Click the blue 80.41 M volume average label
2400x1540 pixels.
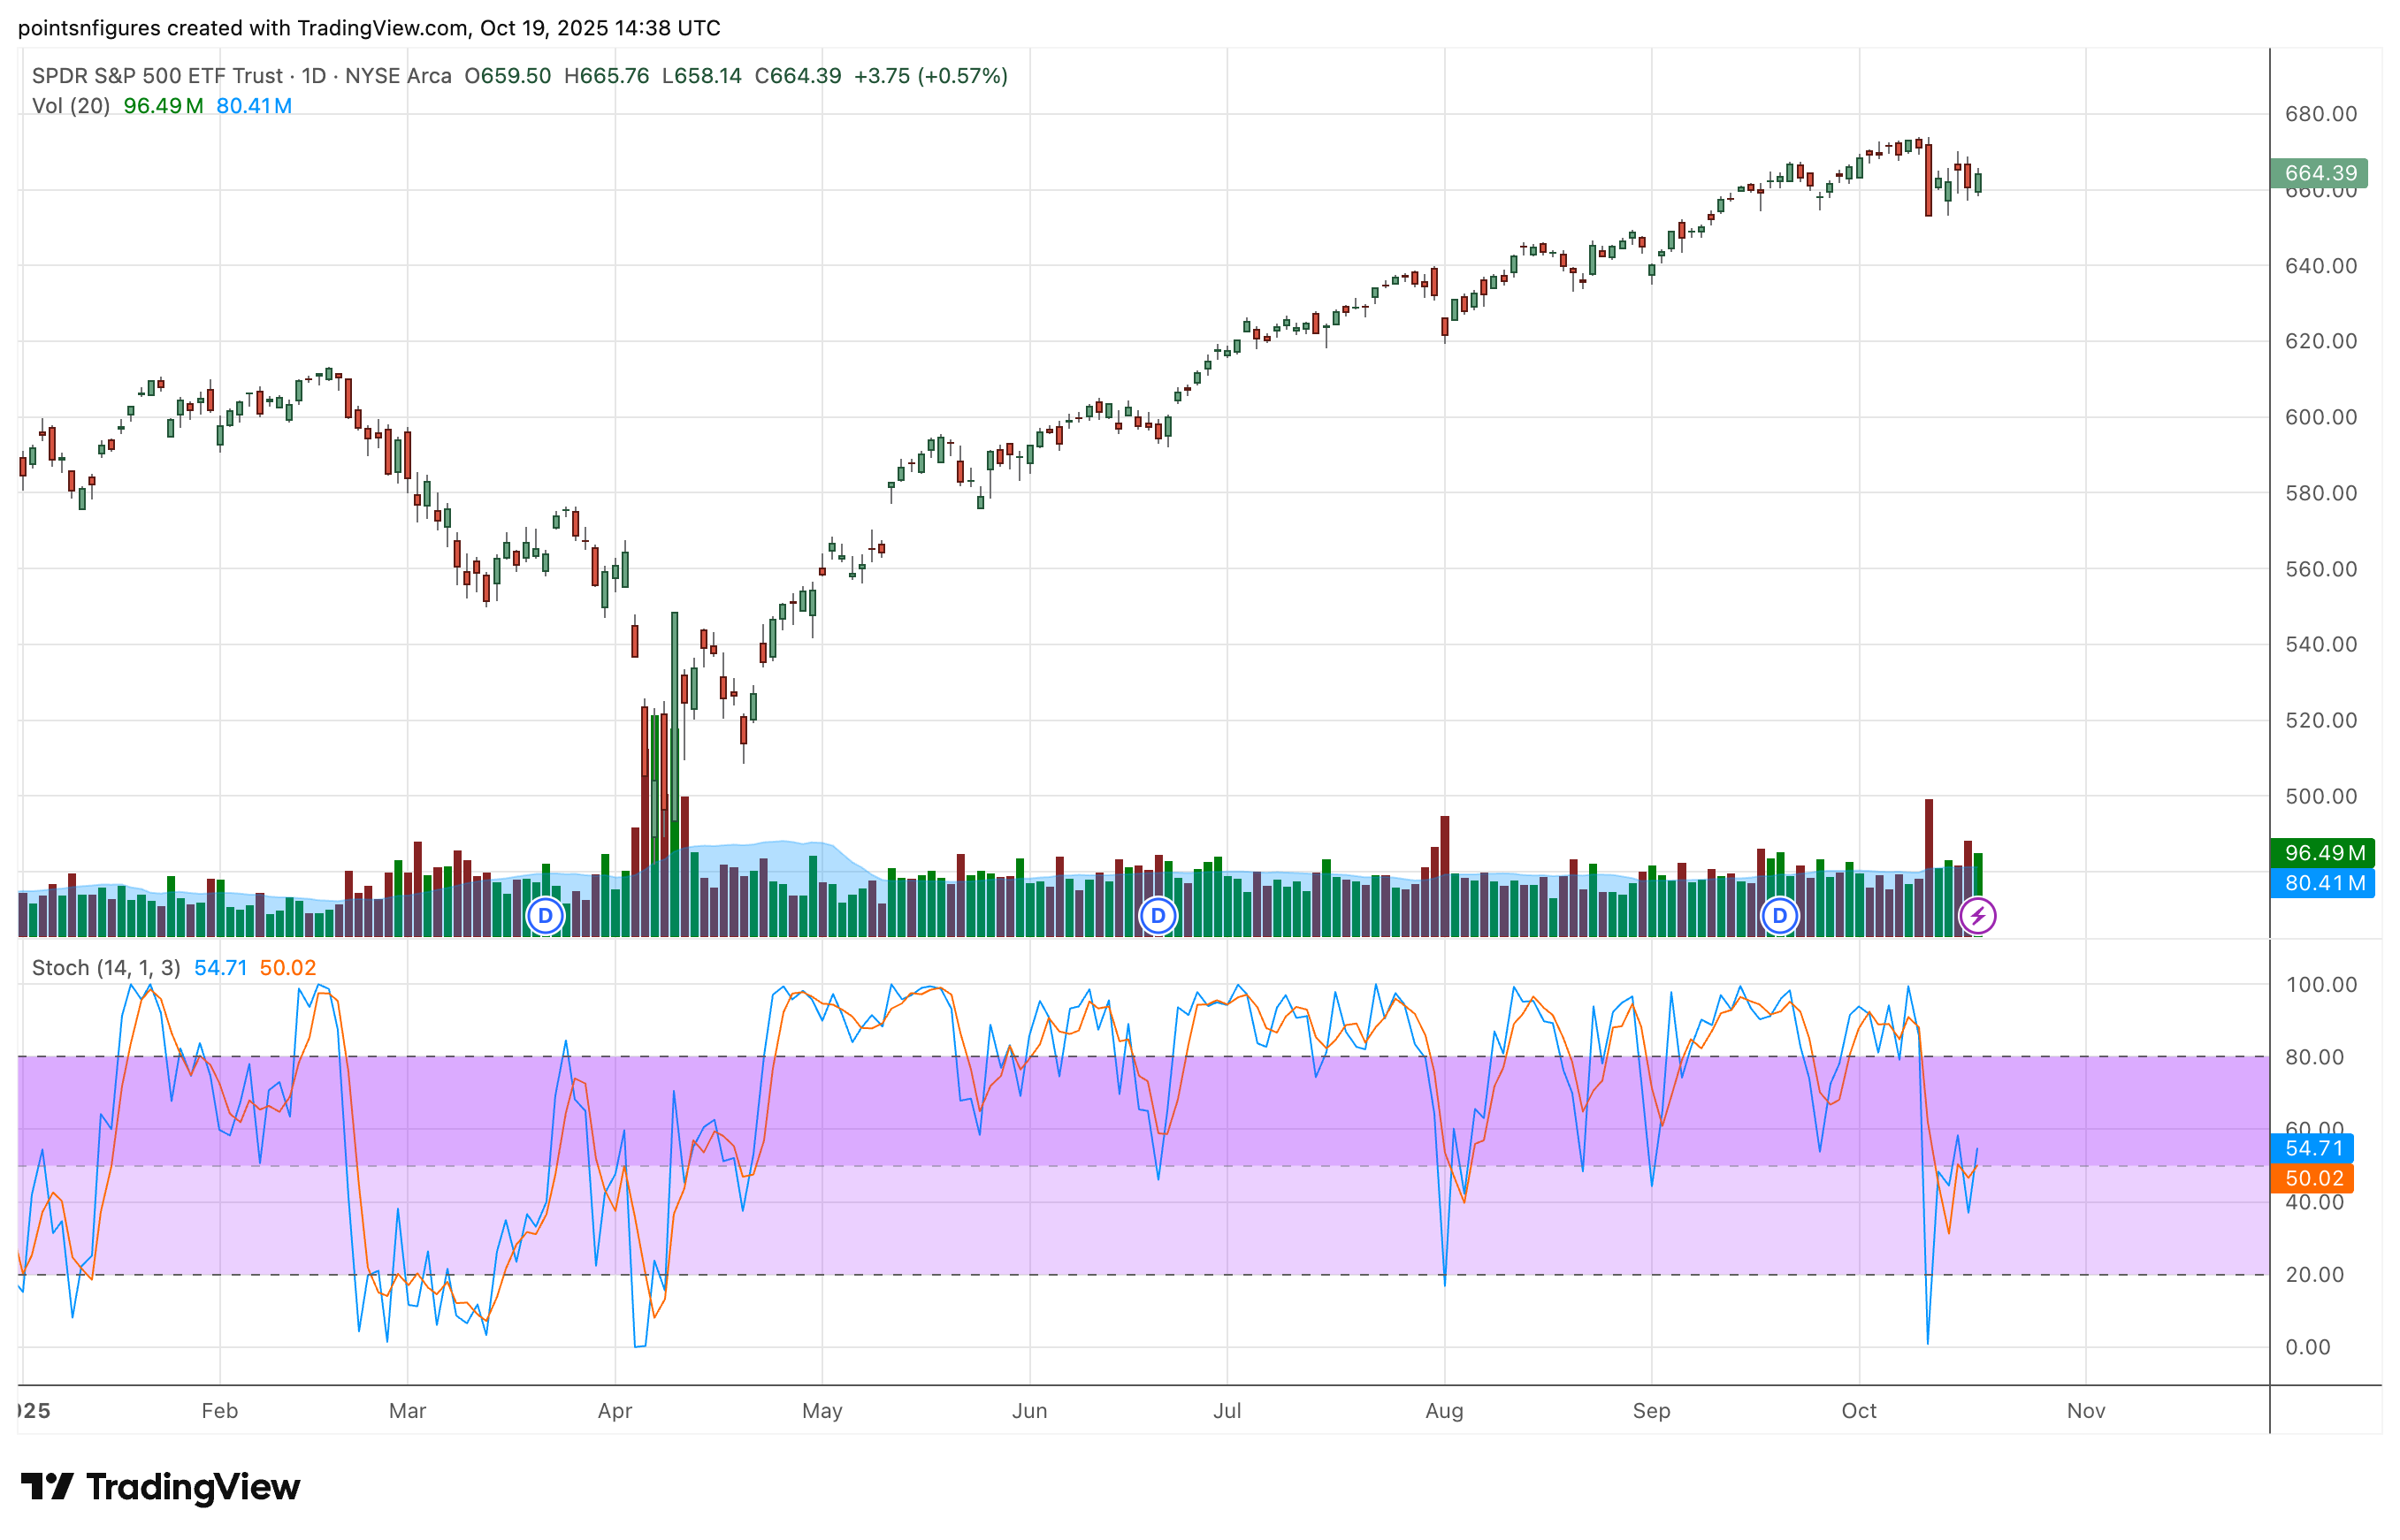2322,883
